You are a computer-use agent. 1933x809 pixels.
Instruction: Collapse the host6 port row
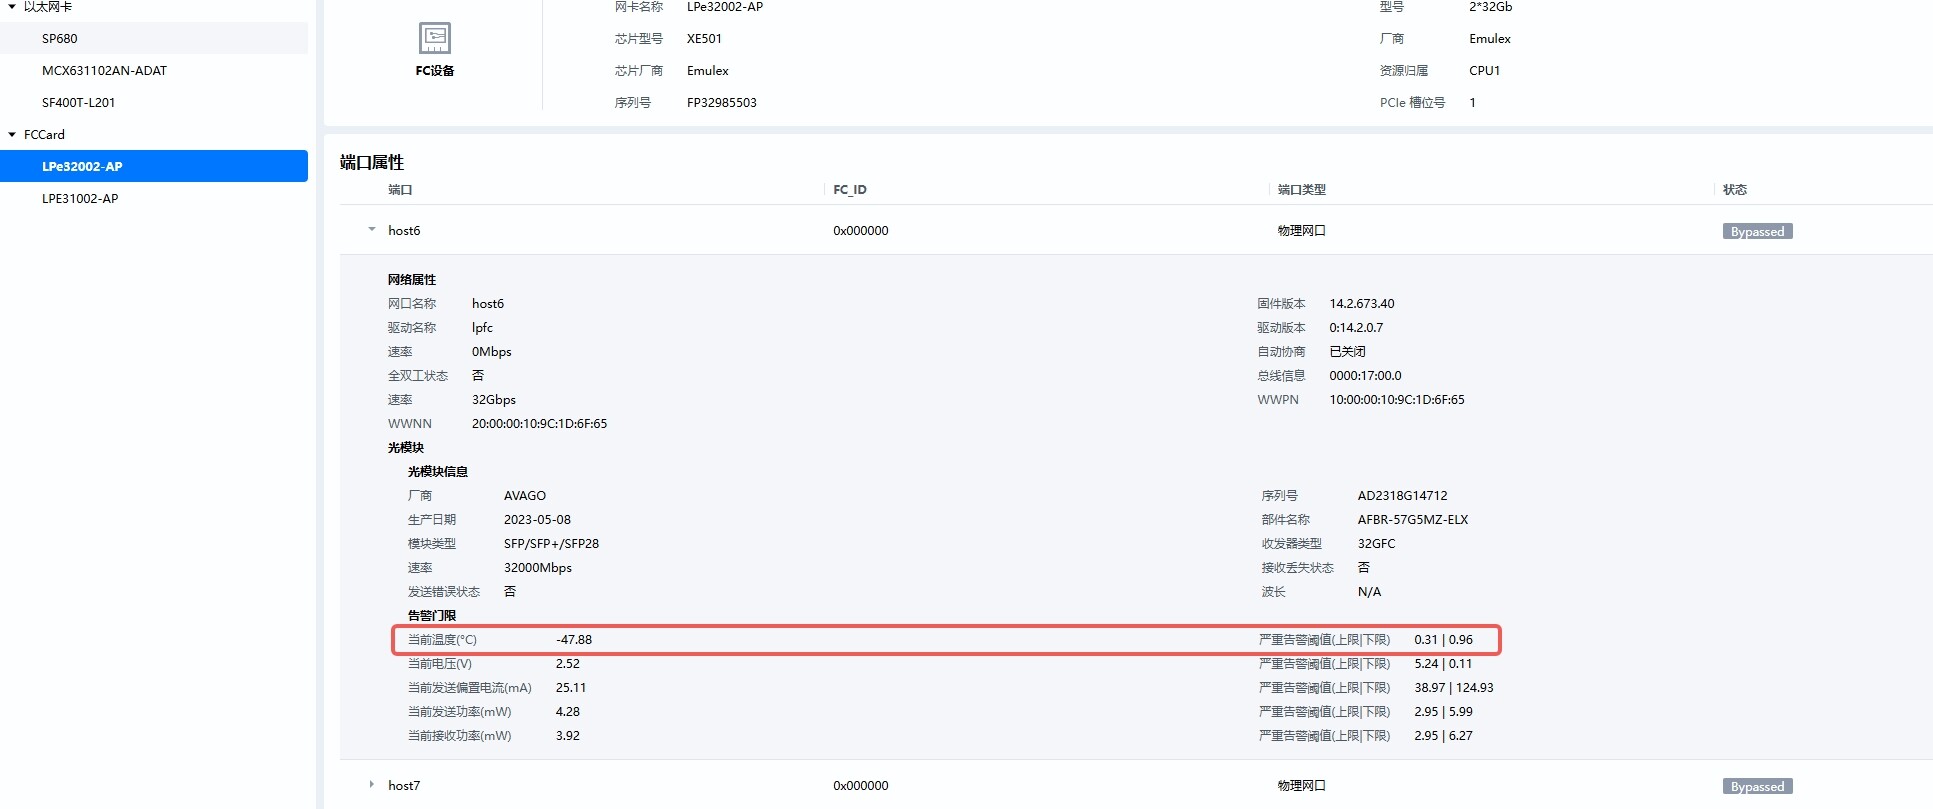pos(372,230)
